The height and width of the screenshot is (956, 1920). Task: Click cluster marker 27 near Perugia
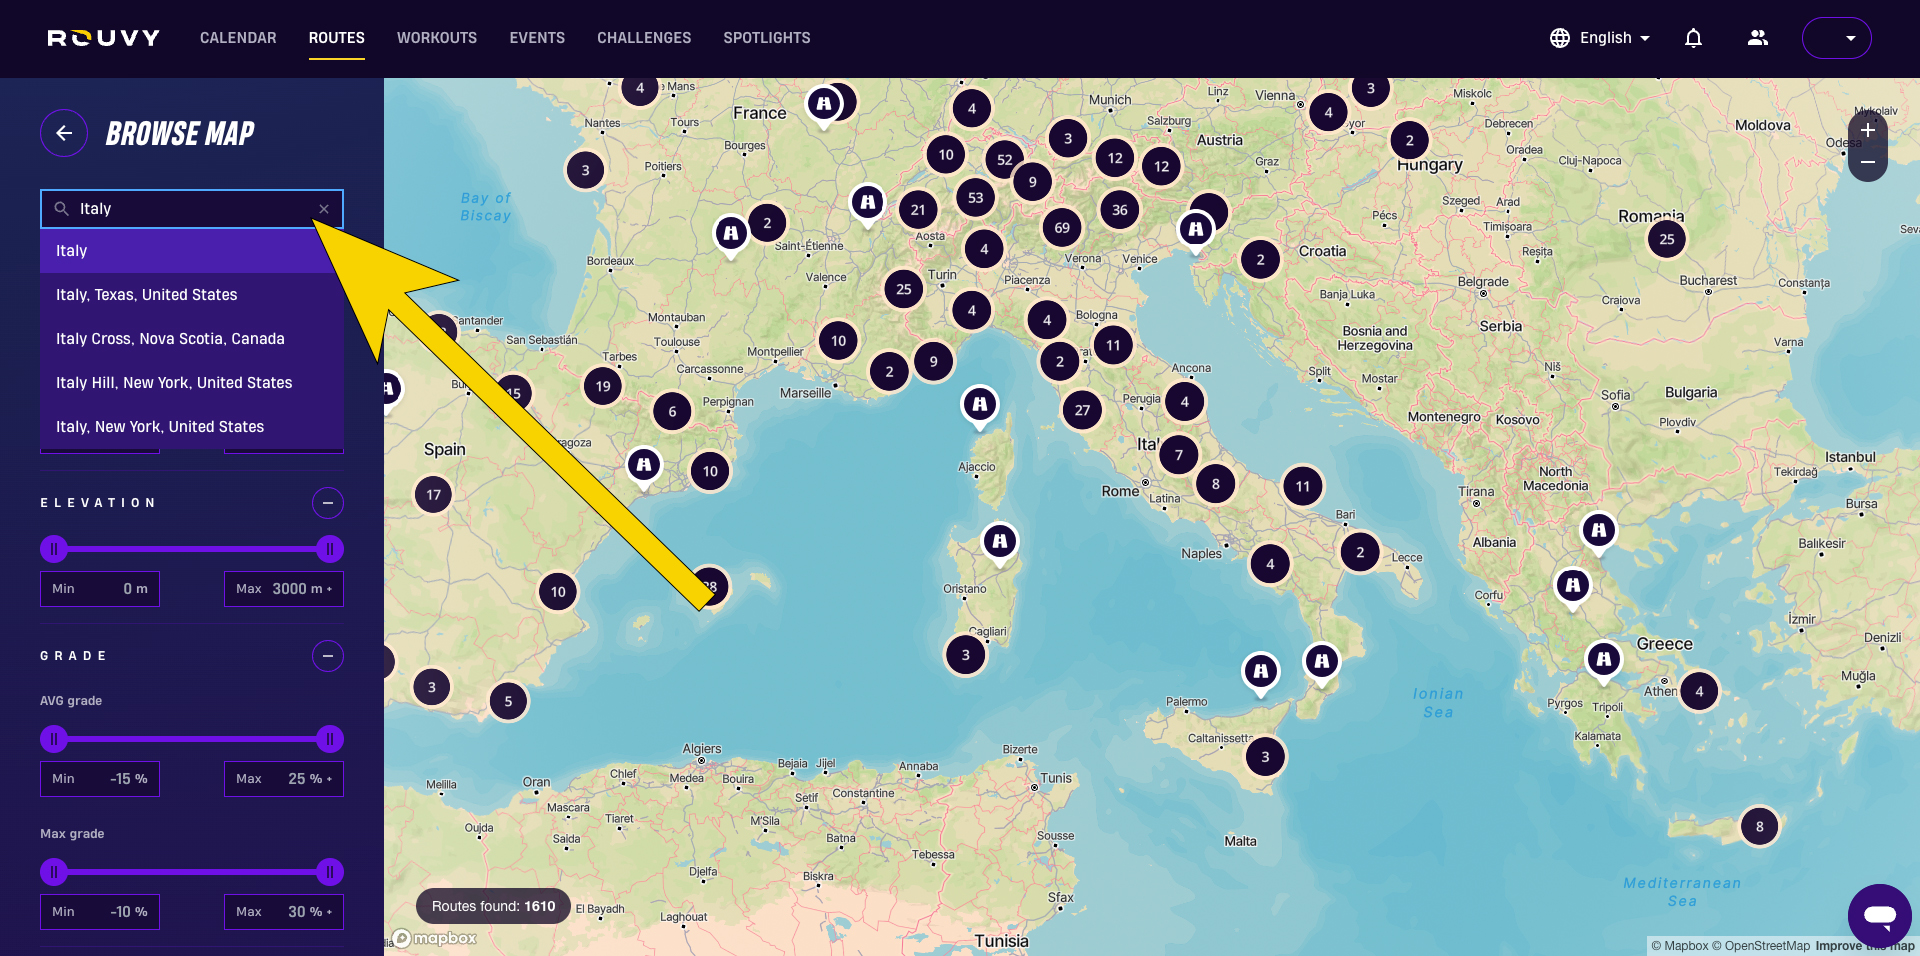coord(1082,410)
